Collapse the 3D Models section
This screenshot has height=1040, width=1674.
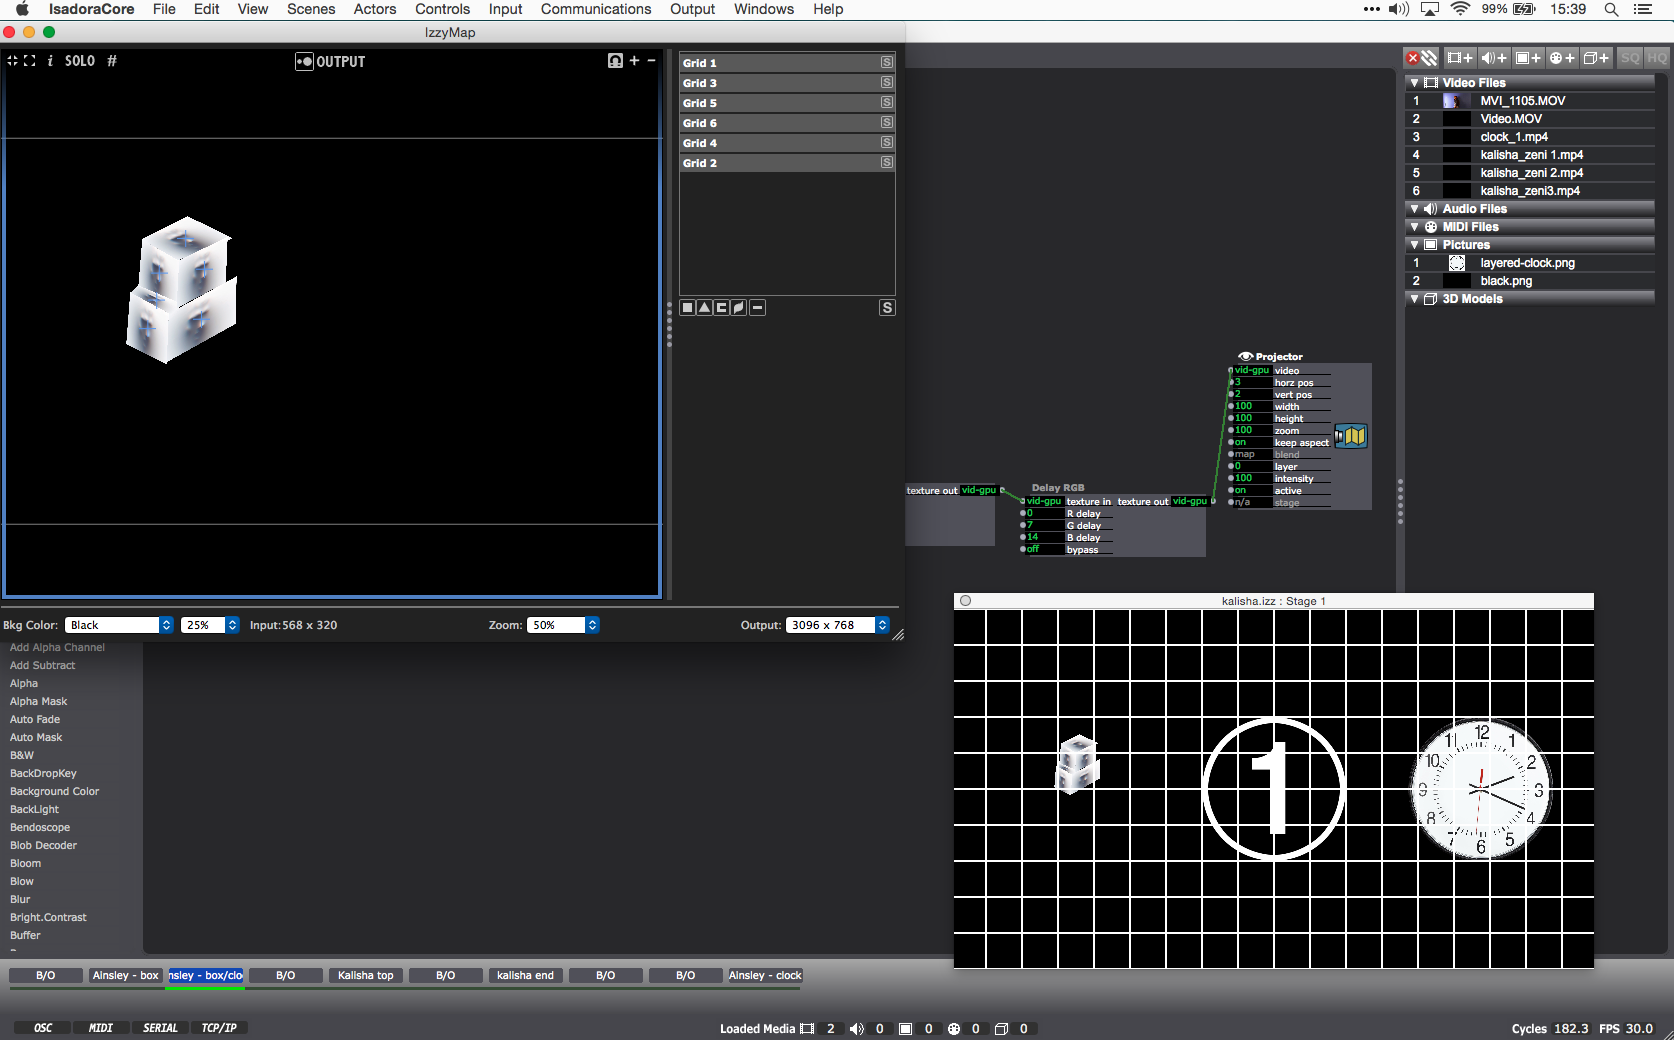[x=1414, y=299]
